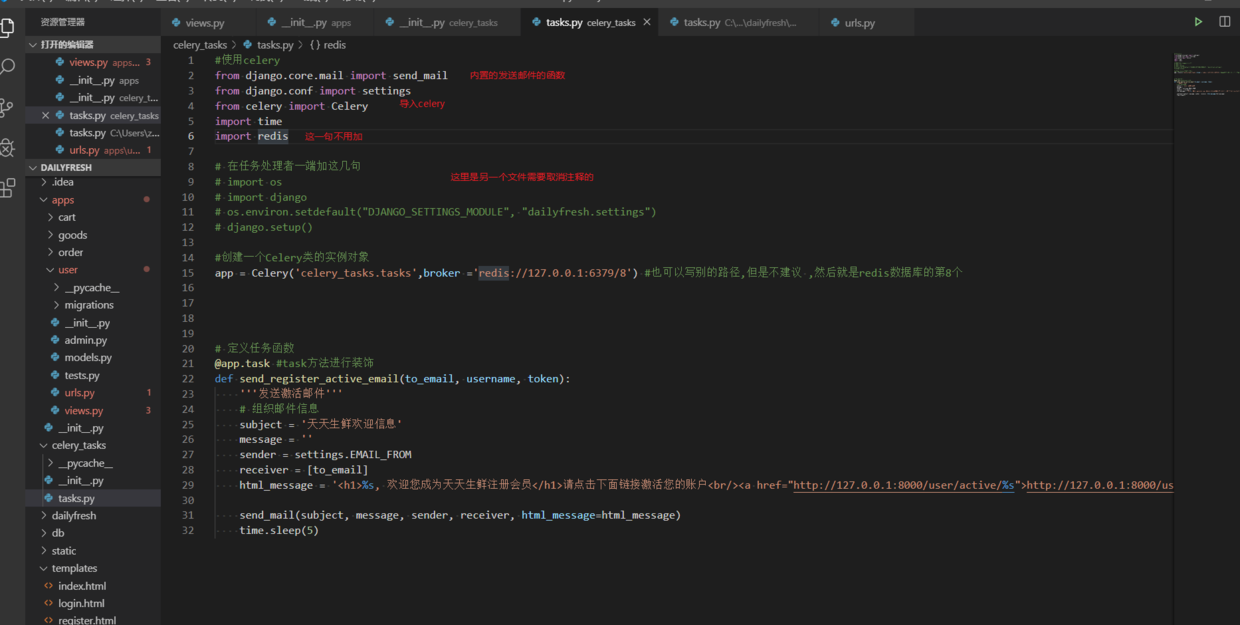This screenshot has width=1240, height=625.
Task: Expand the dailyfresh folder
Action: 93,516
